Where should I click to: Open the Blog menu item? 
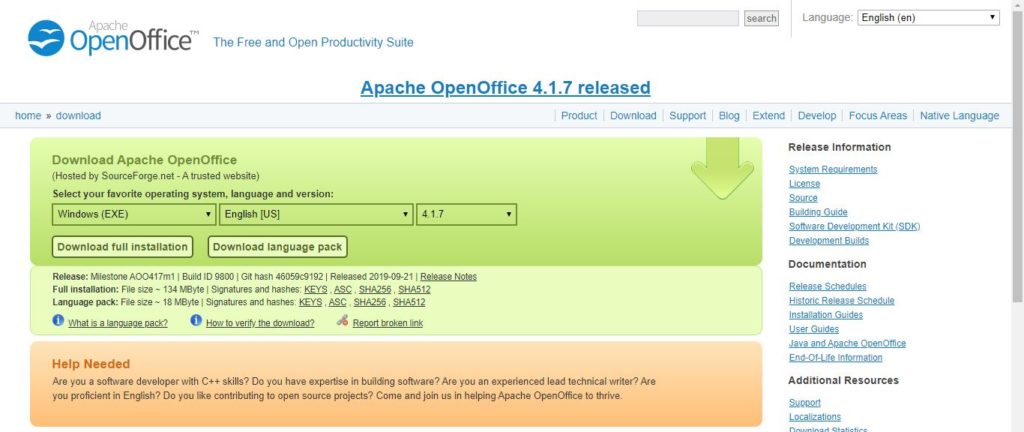pyautogui.click(x=729, y=116)
